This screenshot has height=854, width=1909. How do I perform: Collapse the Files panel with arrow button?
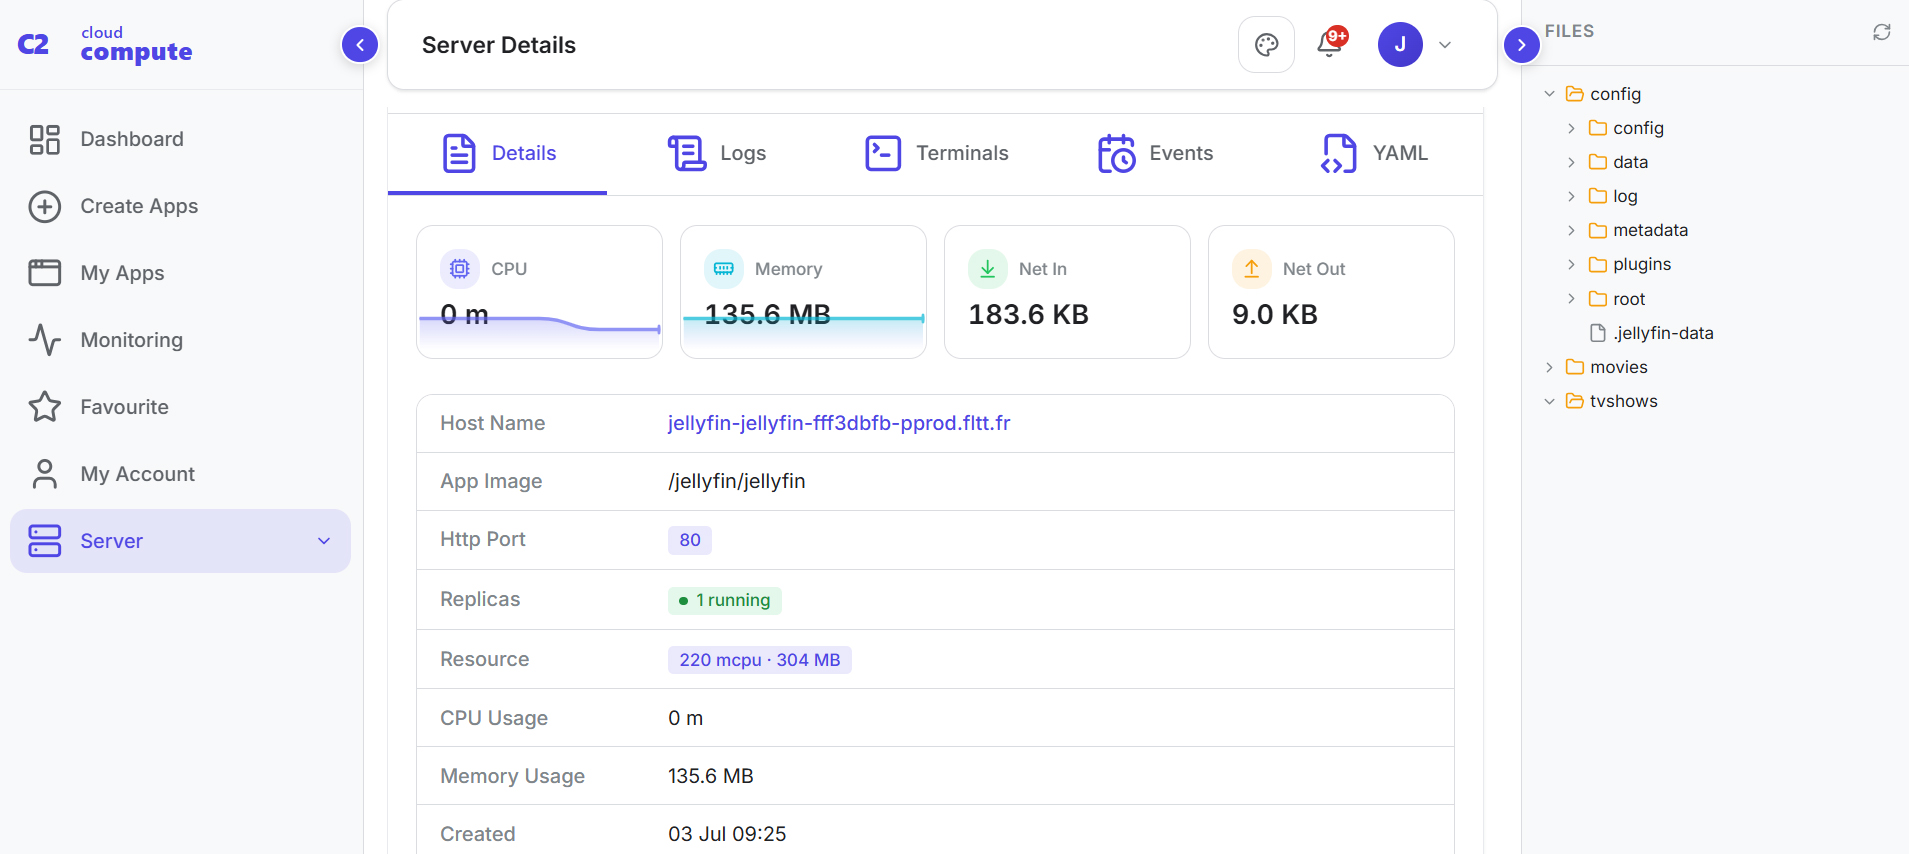(x=1521, y=45)
